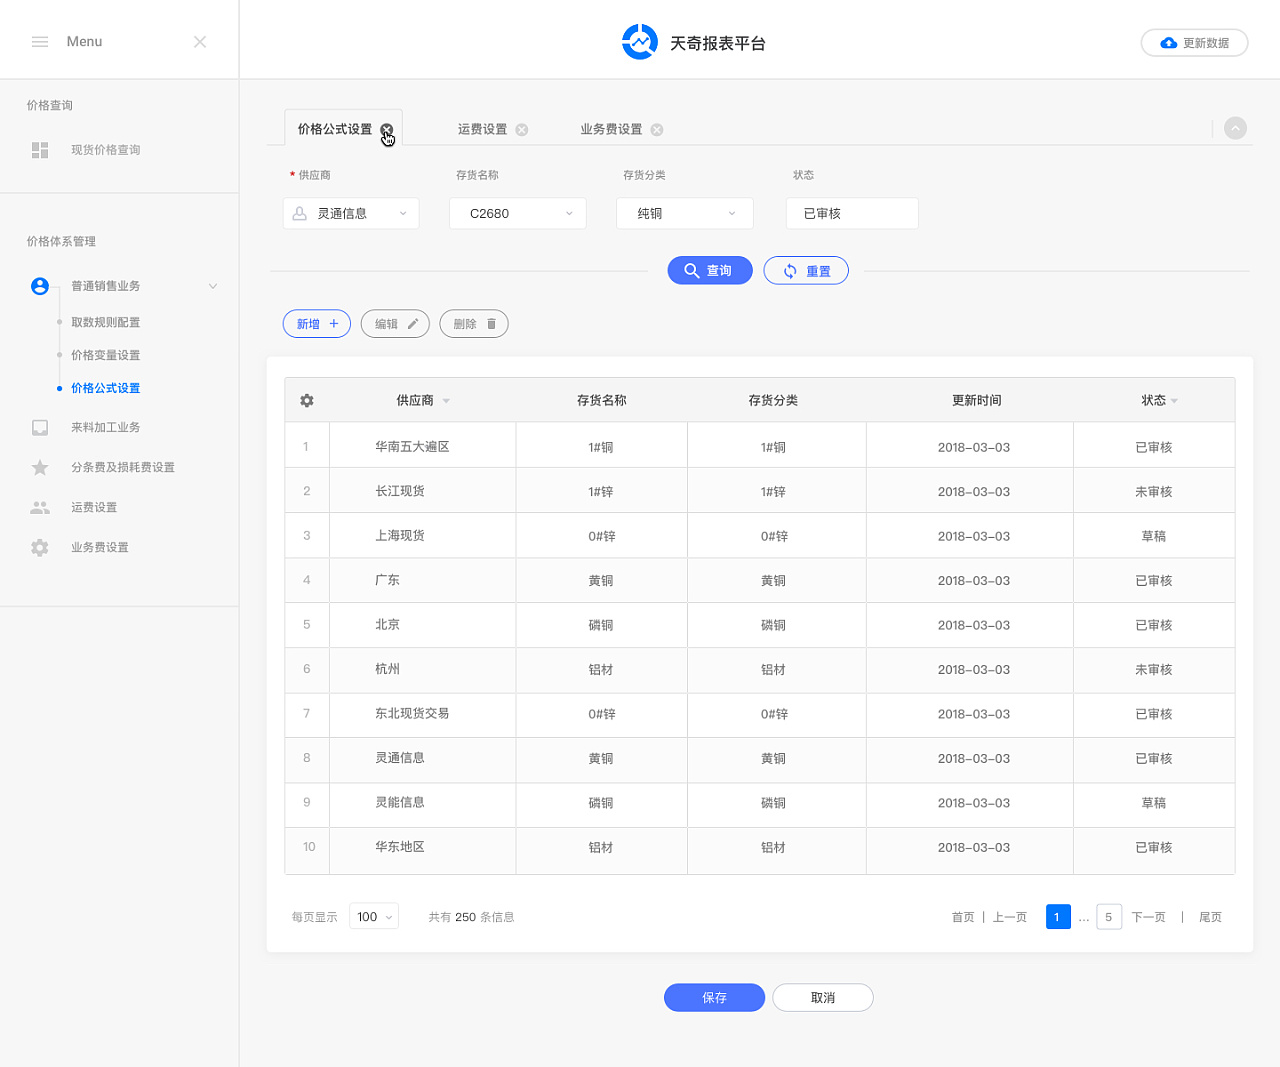Click the person icon in 供应商 field

pos(300,214)
